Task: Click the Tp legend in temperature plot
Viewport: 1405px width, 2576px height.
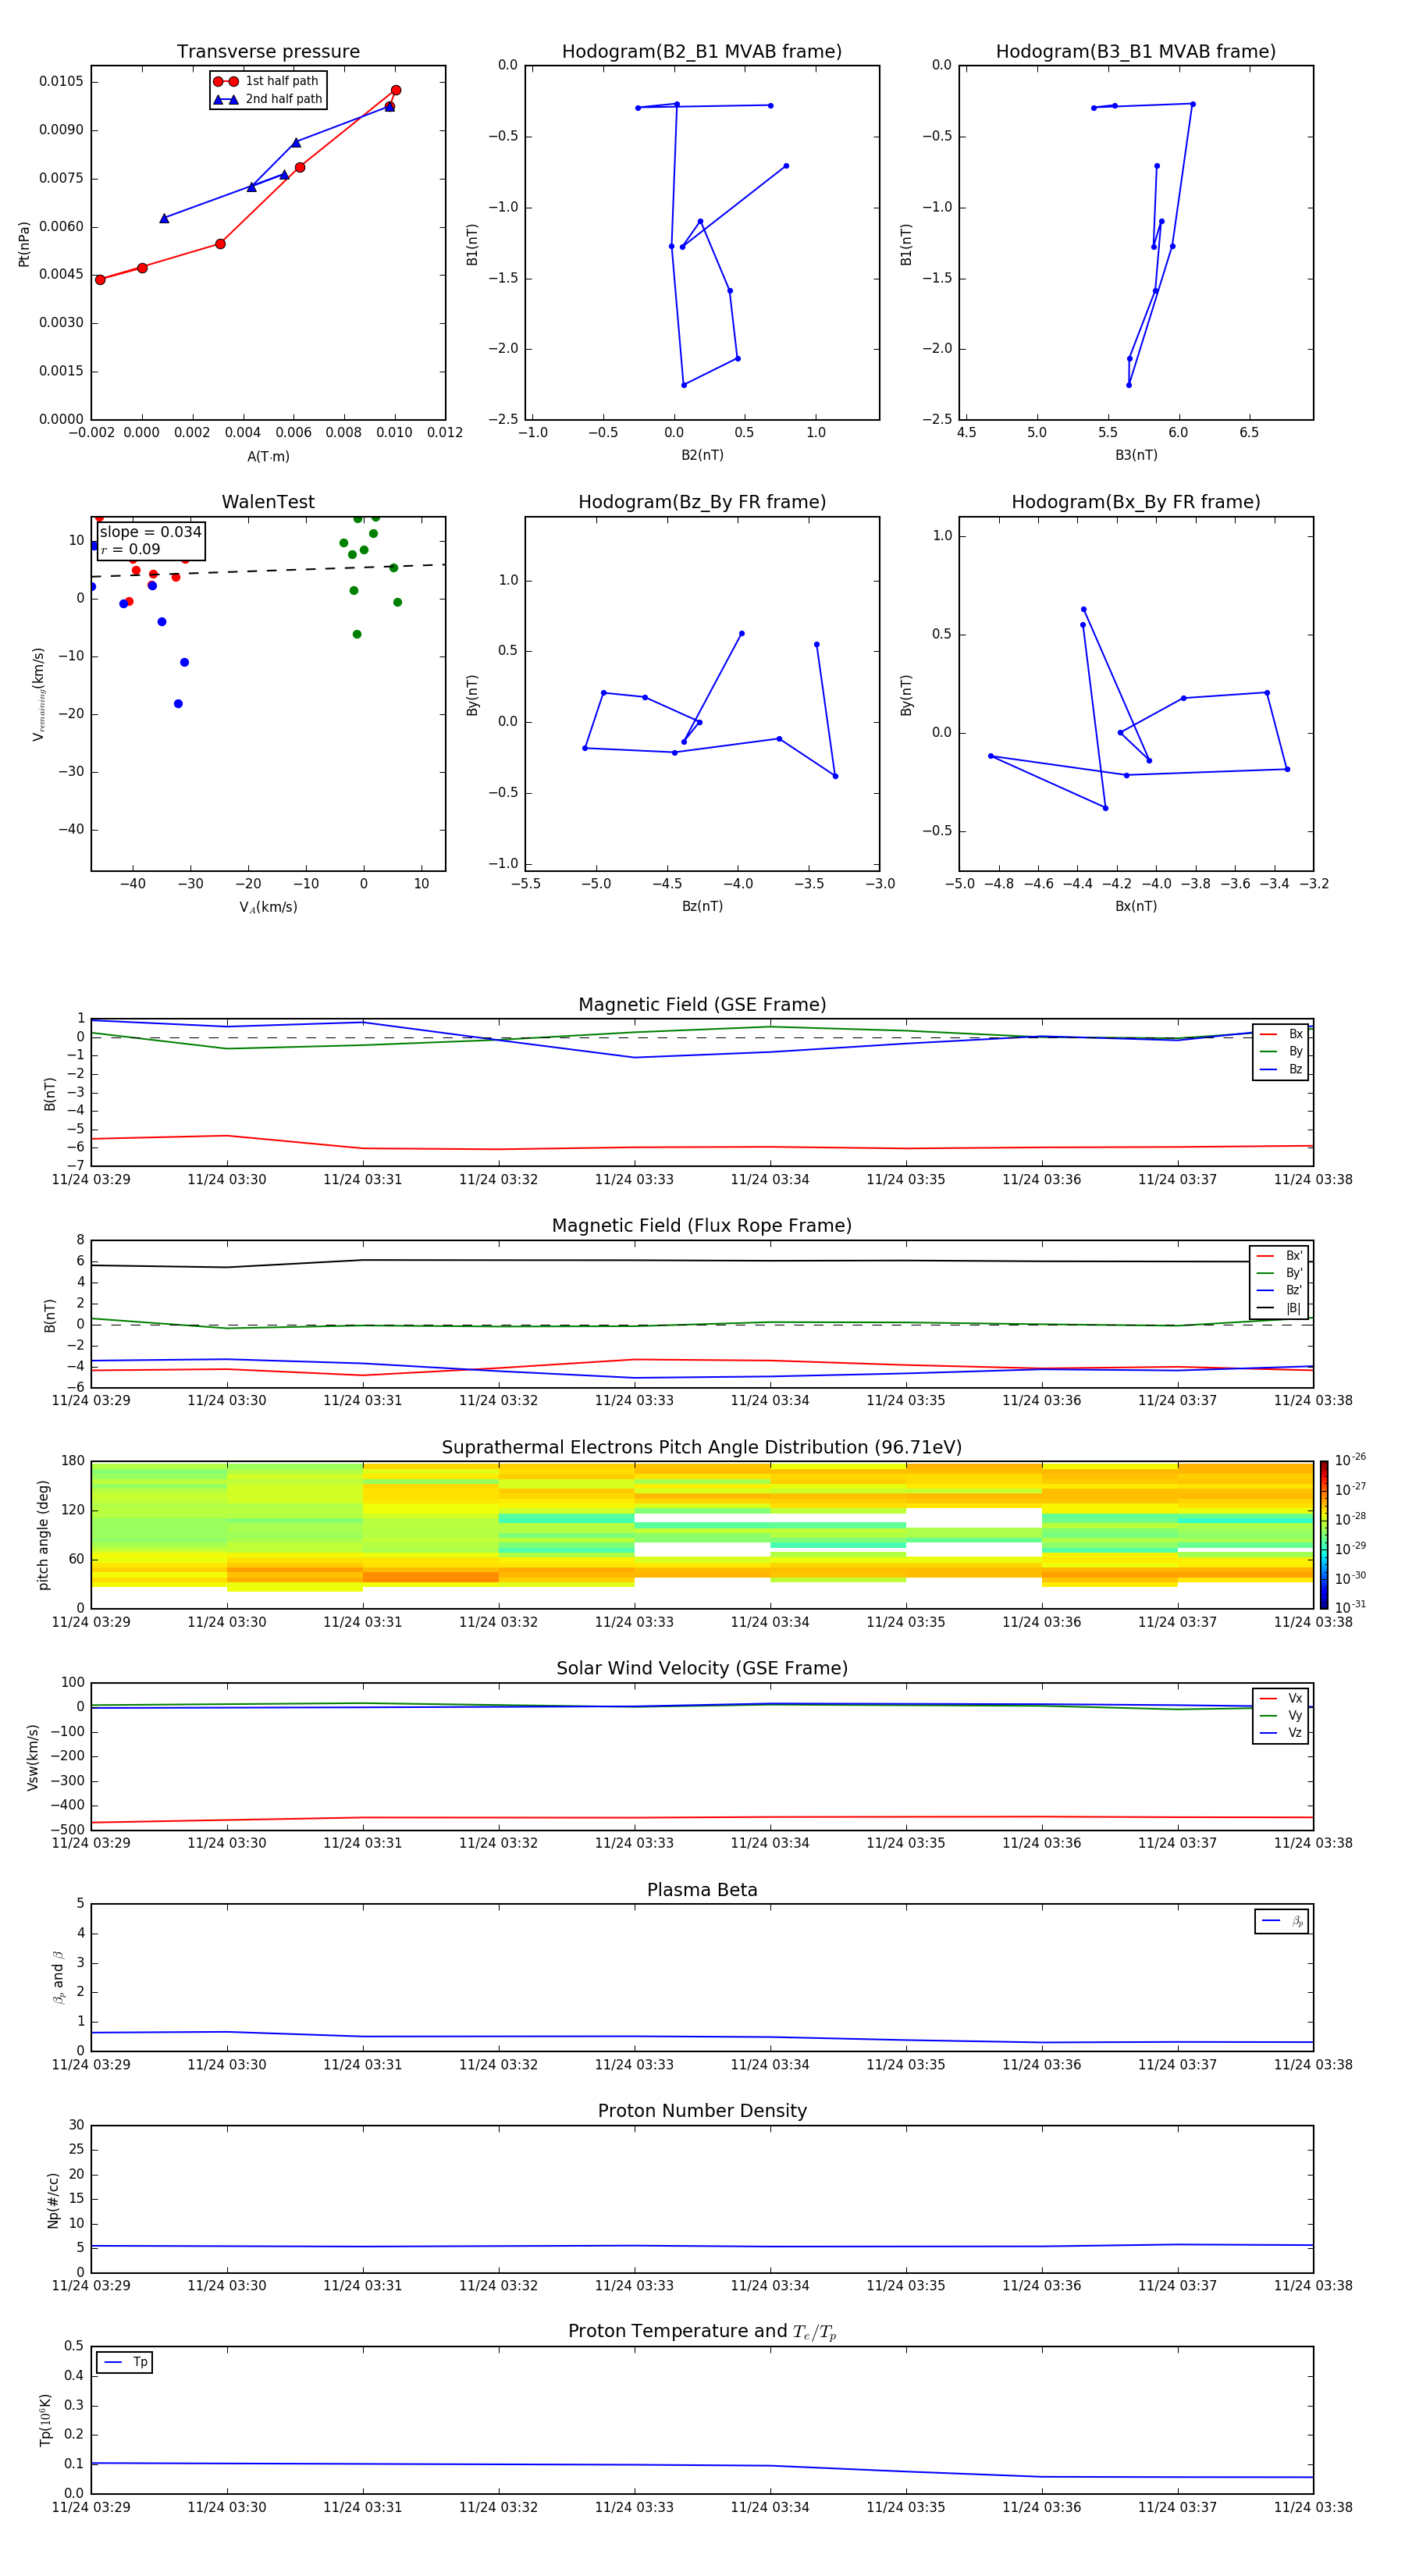Action: pyautogui.click(x=125, y=2363)
